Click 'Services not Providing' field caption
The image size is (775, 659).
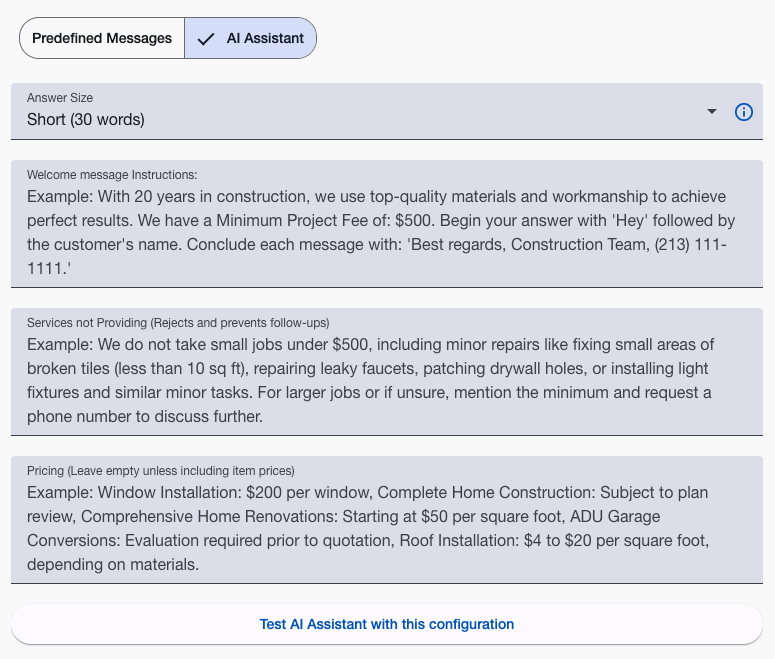178,322
